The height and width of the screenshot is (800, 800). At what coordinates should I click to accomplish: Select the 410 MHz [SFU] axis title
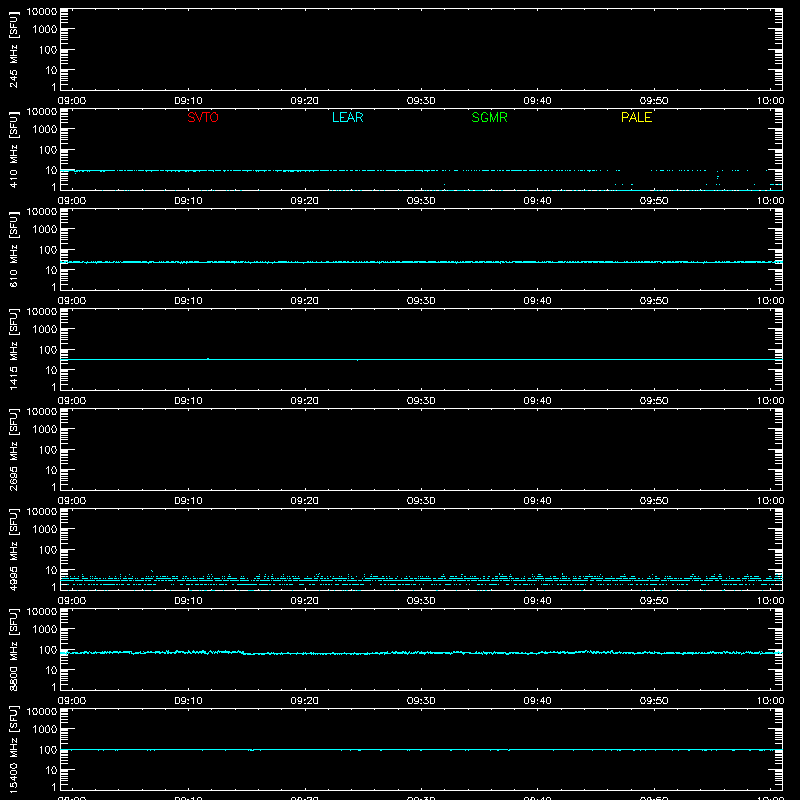point(14,150)
